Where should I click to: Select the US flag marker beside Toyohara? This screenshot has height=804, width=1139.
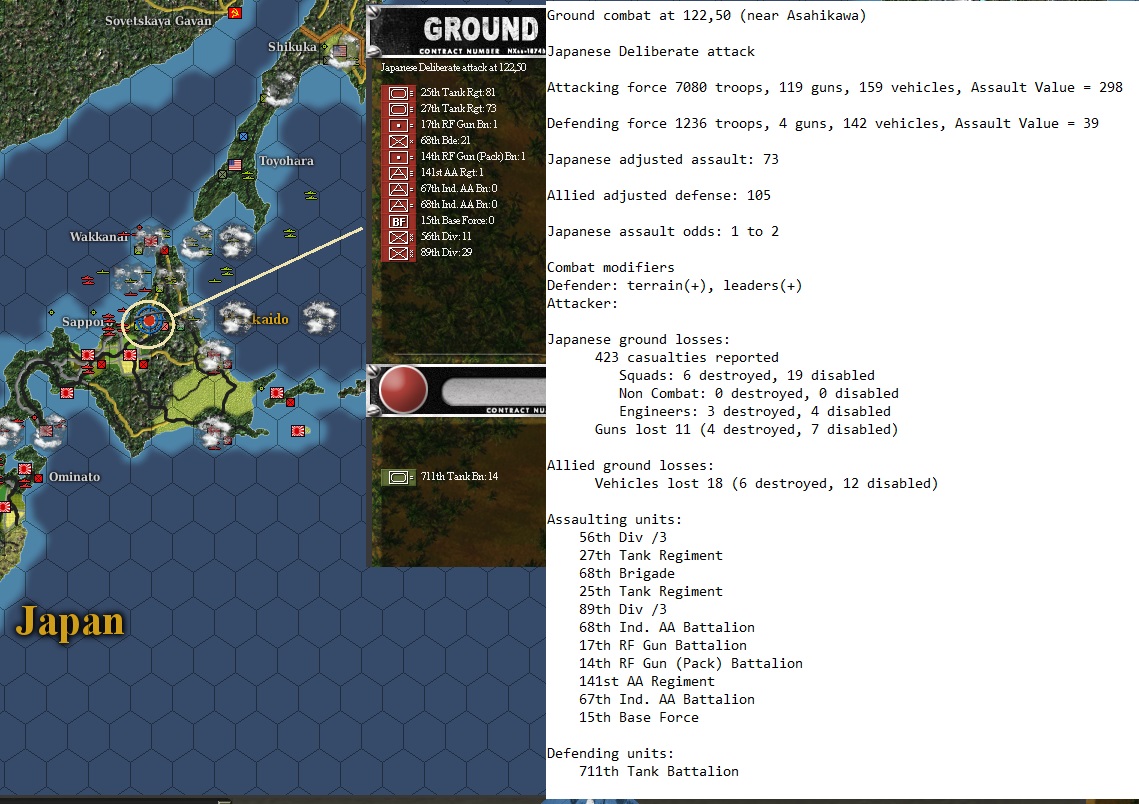coord(235,165)
